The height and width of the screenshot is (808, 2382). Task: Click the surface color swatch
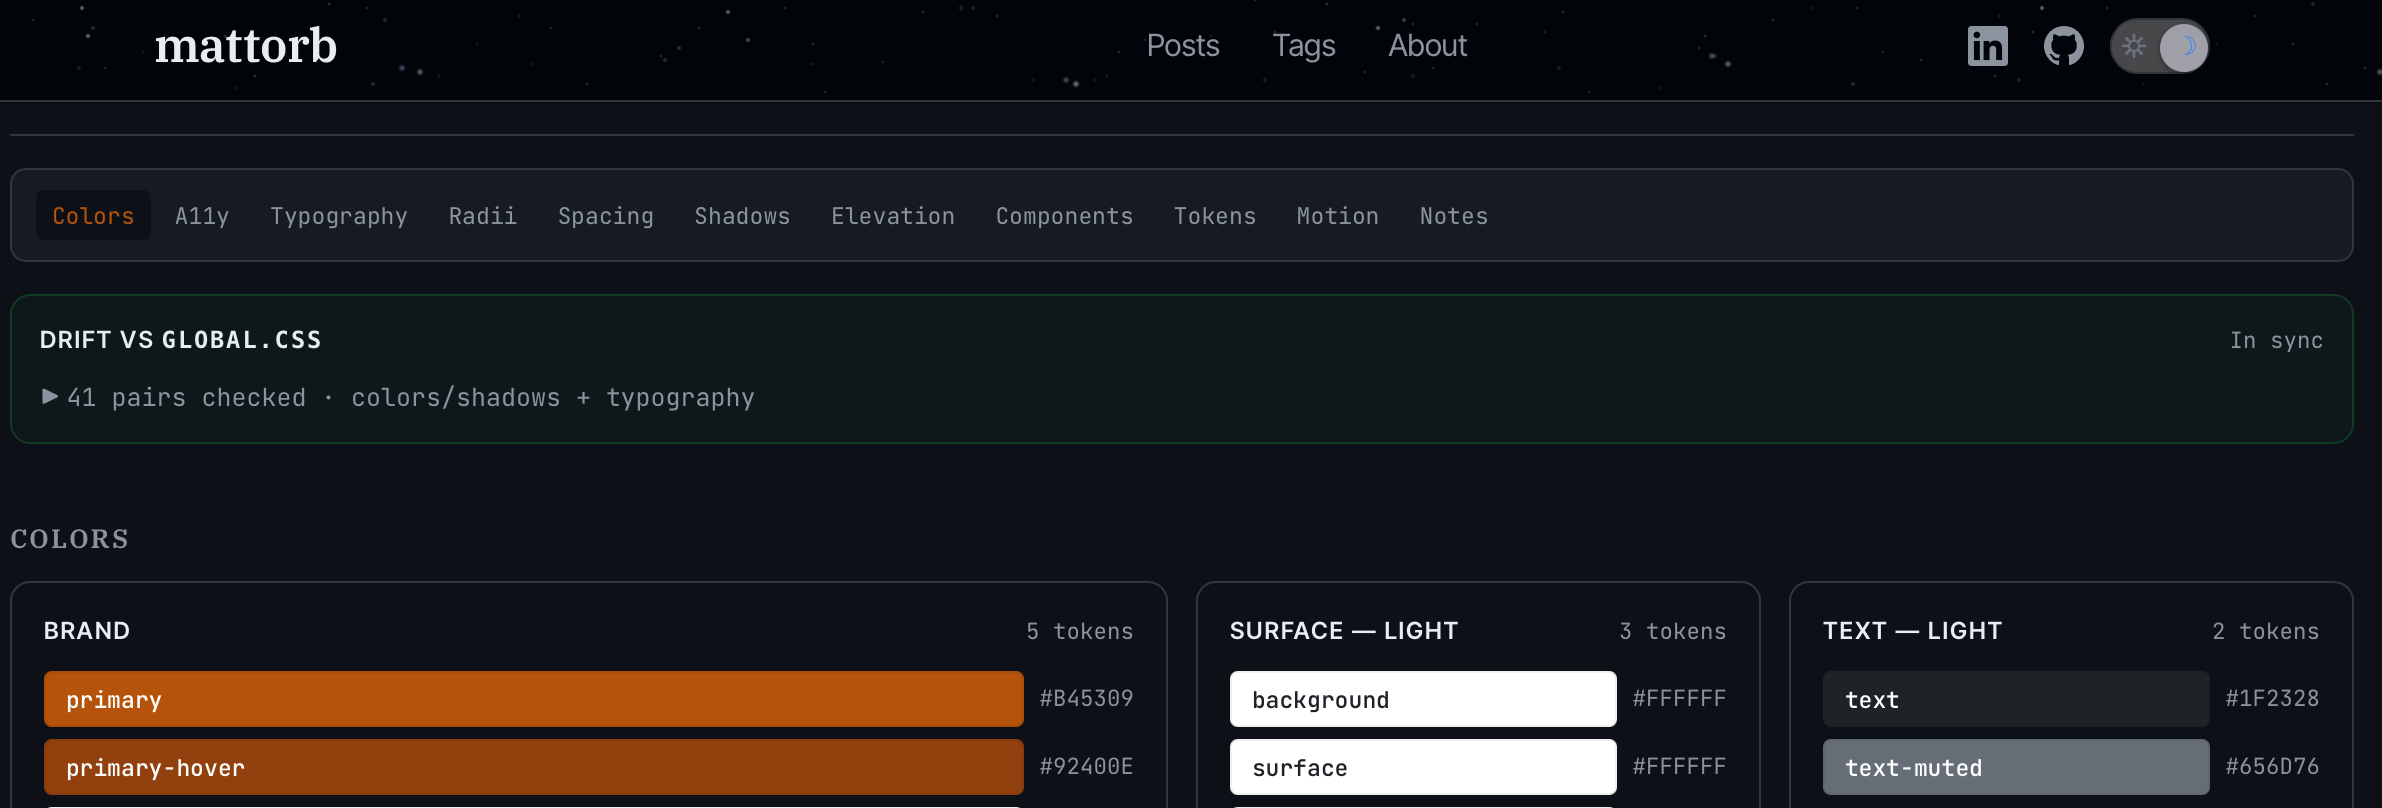coord(1423,767)
